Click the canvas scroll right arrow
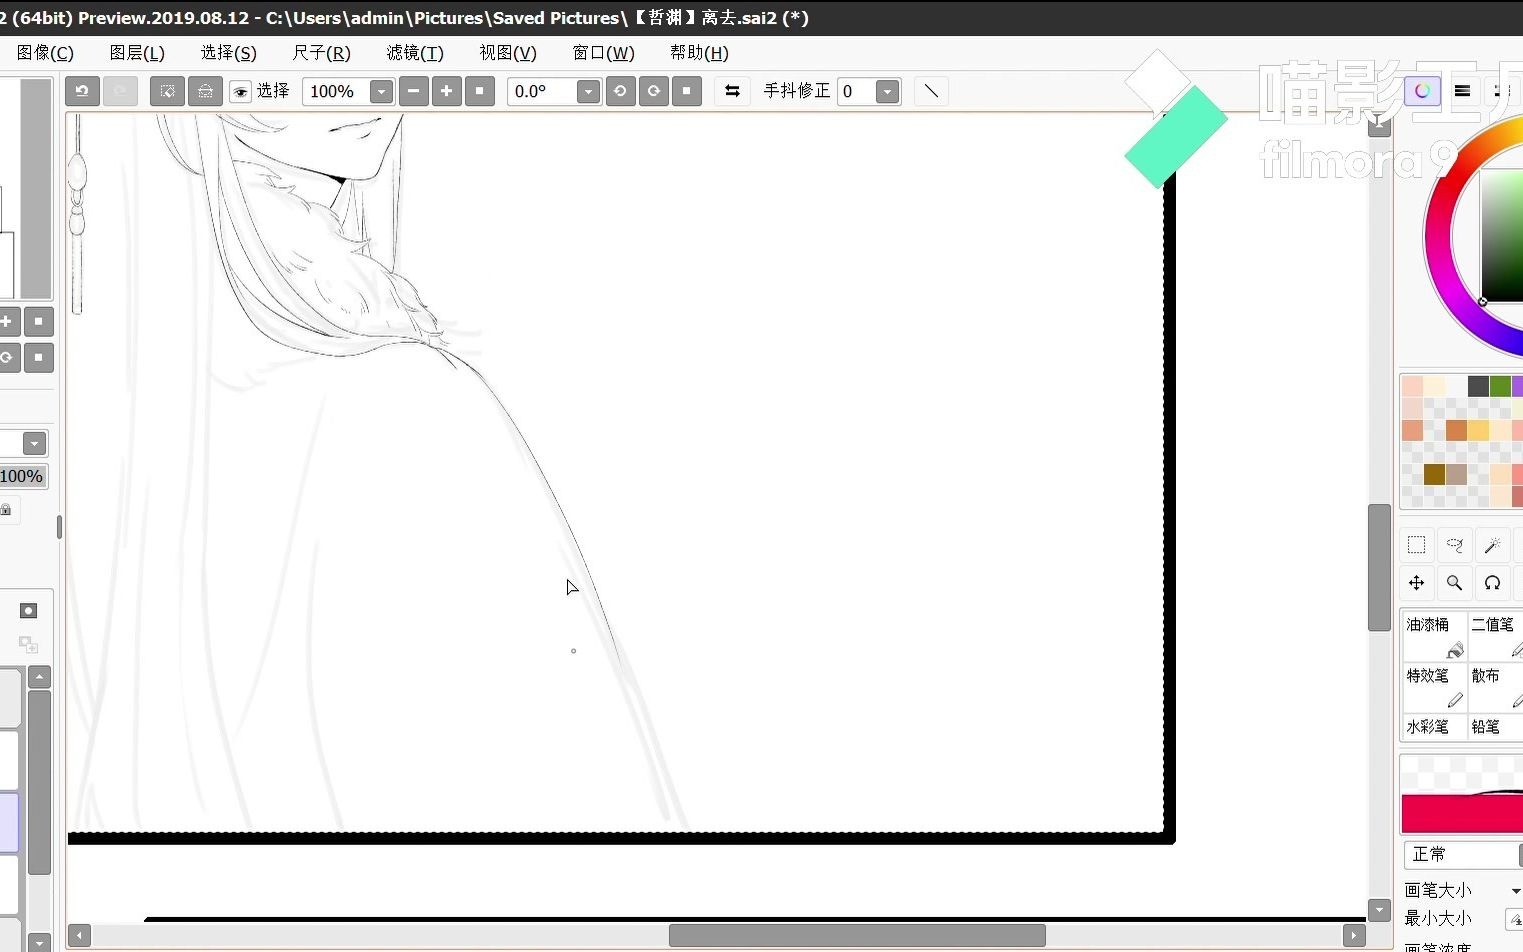 click(1354, 936)
